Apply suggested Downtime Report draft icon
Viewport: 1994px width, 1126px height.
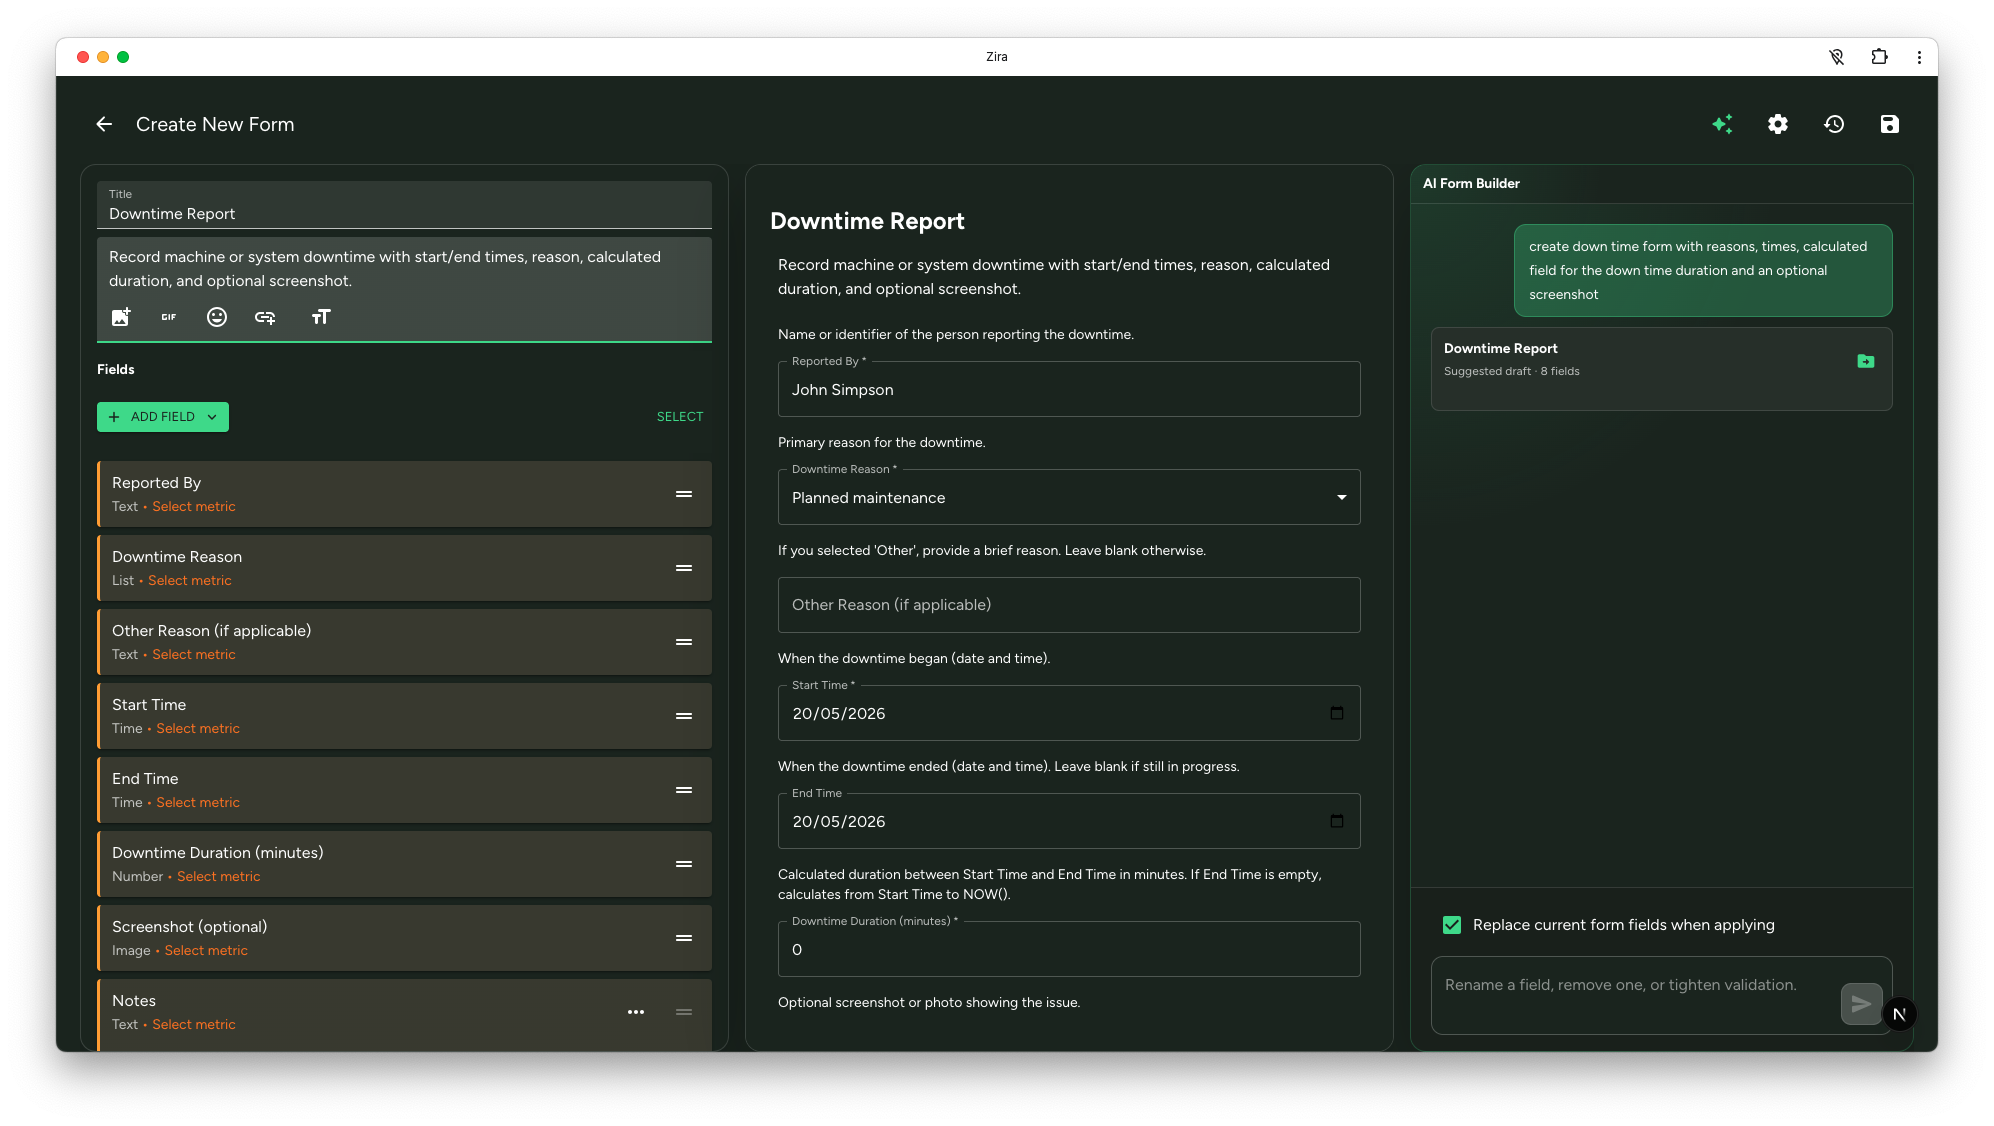[1866, 361]
